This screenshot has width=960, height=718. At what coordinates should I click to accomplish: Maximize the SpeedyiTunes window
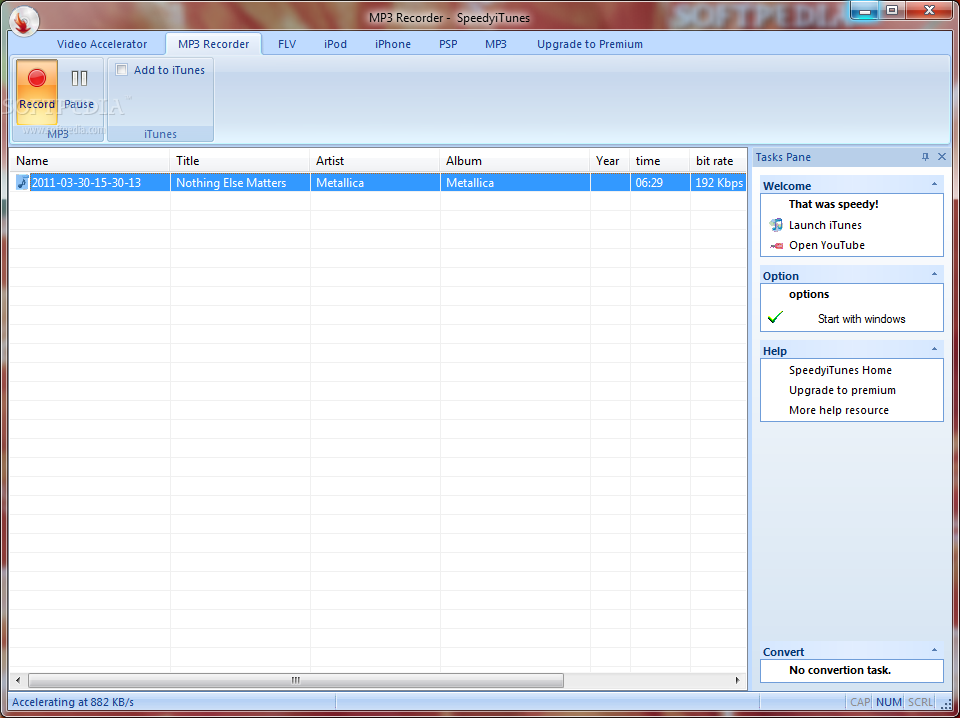[892, 10]
